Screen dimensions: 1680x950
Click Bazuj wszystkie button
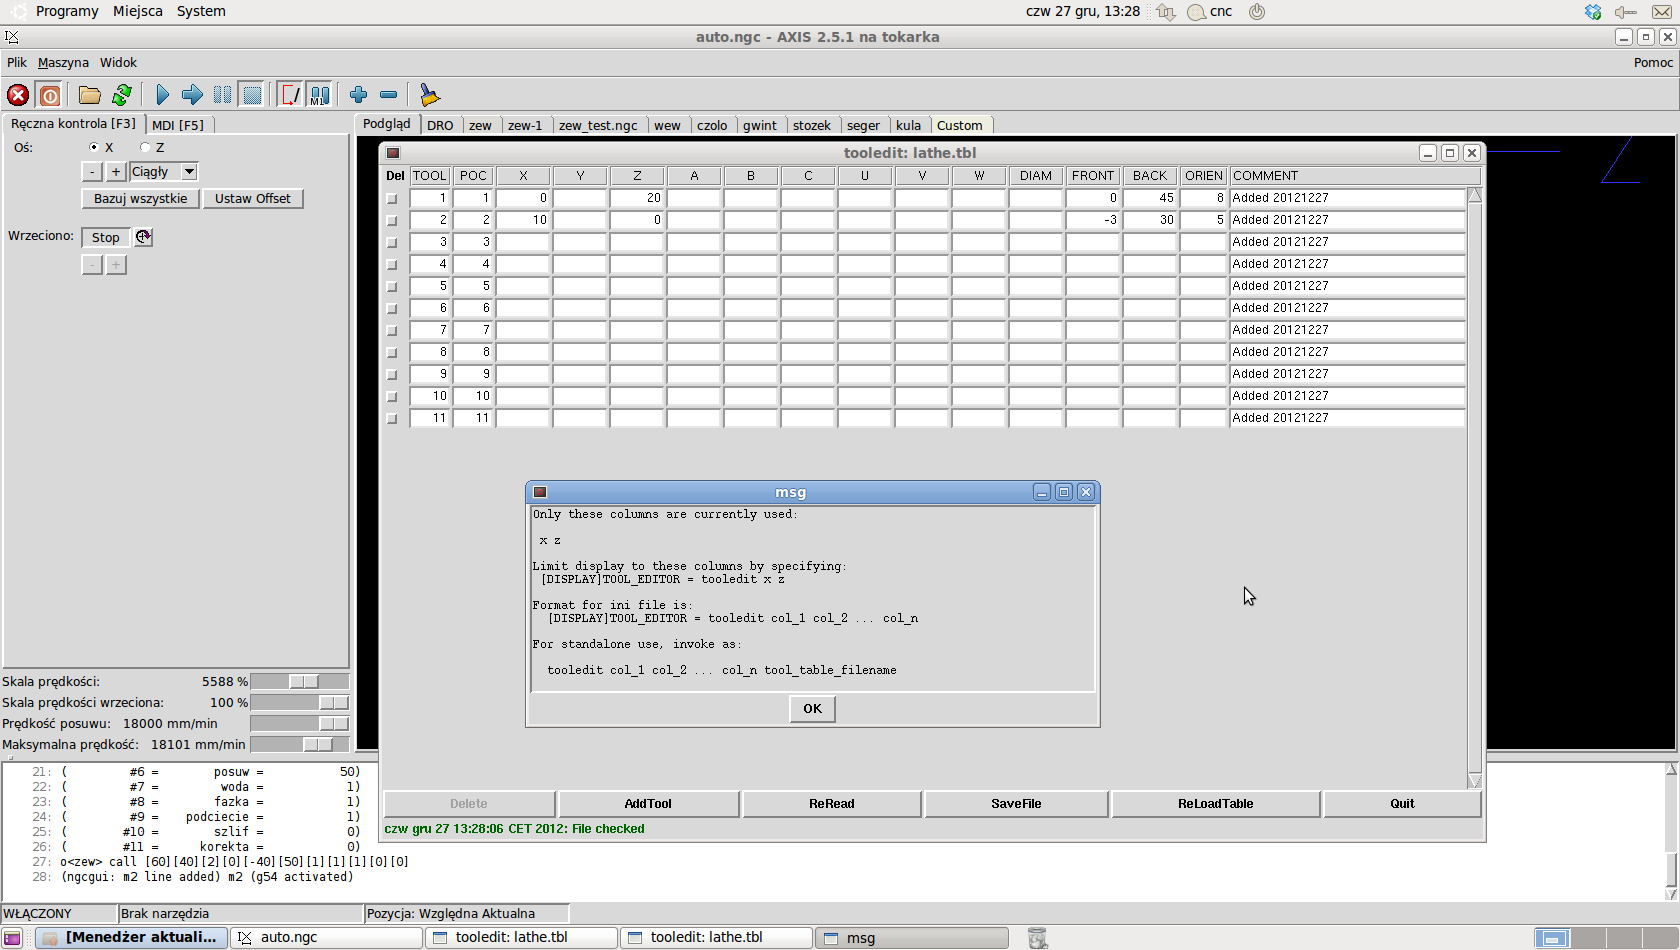(140, 199)
